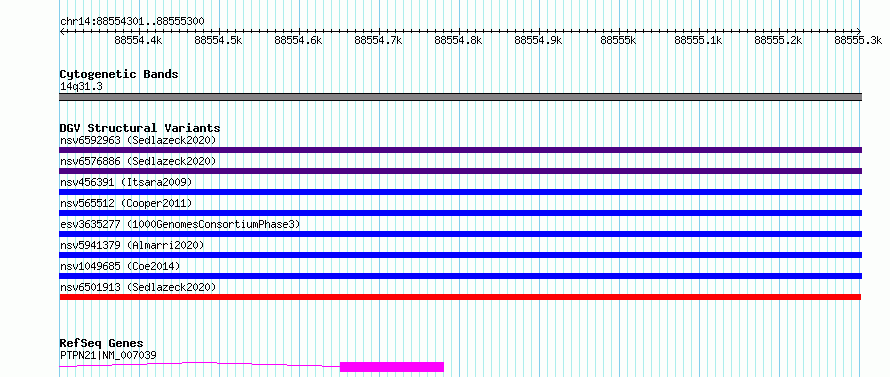
Task: Click the nsv5941379 (Almarri2020) variant label
Action: 132,245
